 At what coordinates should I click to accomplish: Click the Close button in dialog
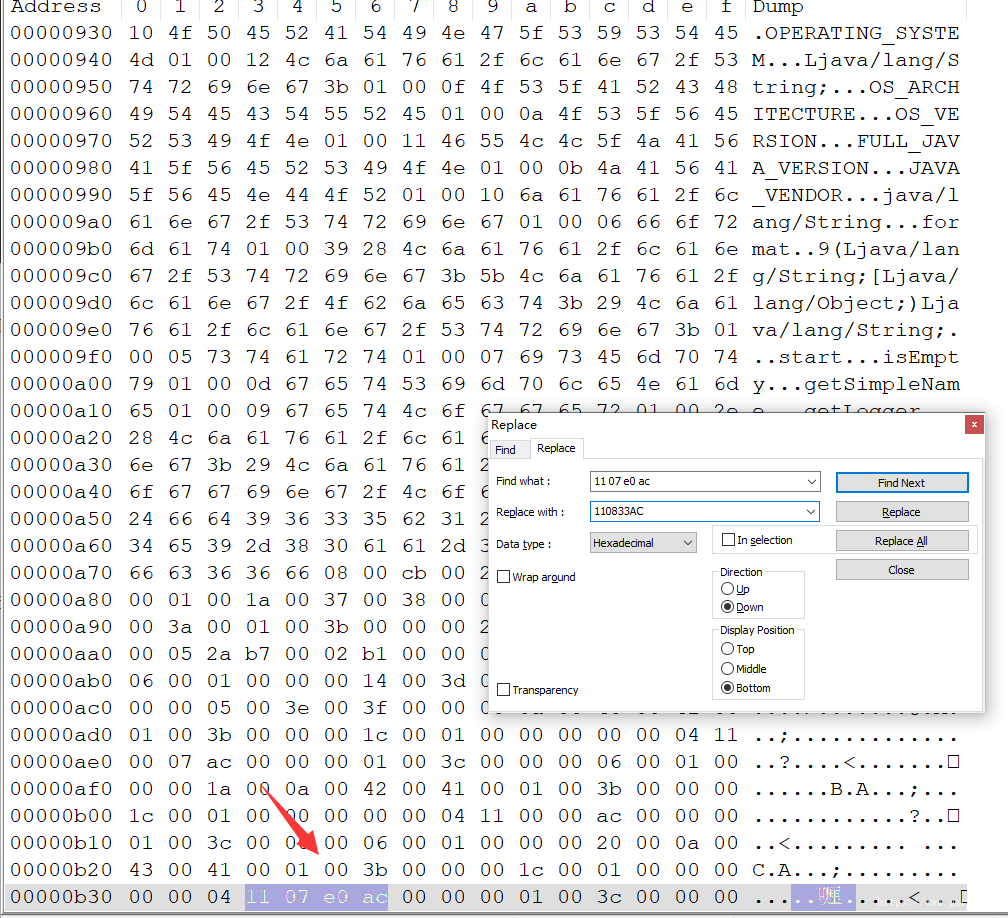point(902,570)
